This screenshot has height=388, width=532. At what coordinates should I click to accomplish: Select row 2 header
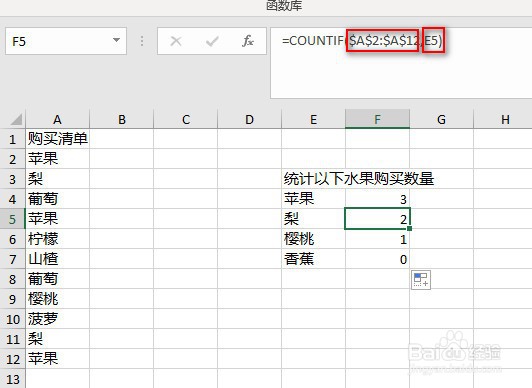point(13,159)
